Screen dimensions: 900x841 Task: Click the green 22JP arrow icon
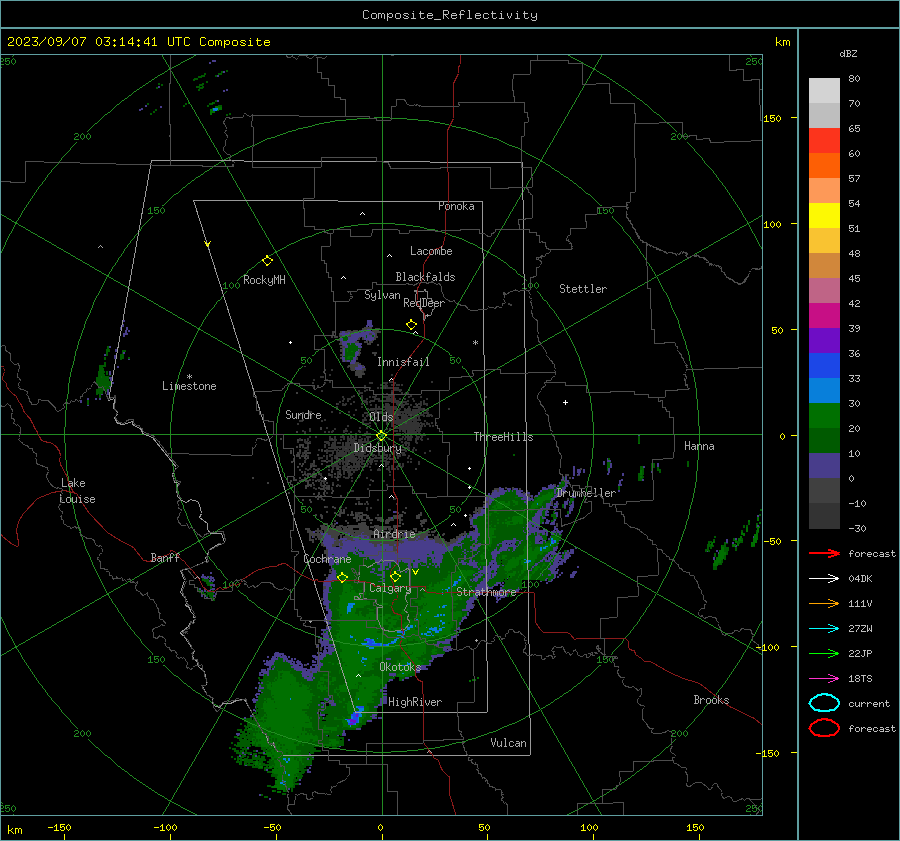(824, 653)
